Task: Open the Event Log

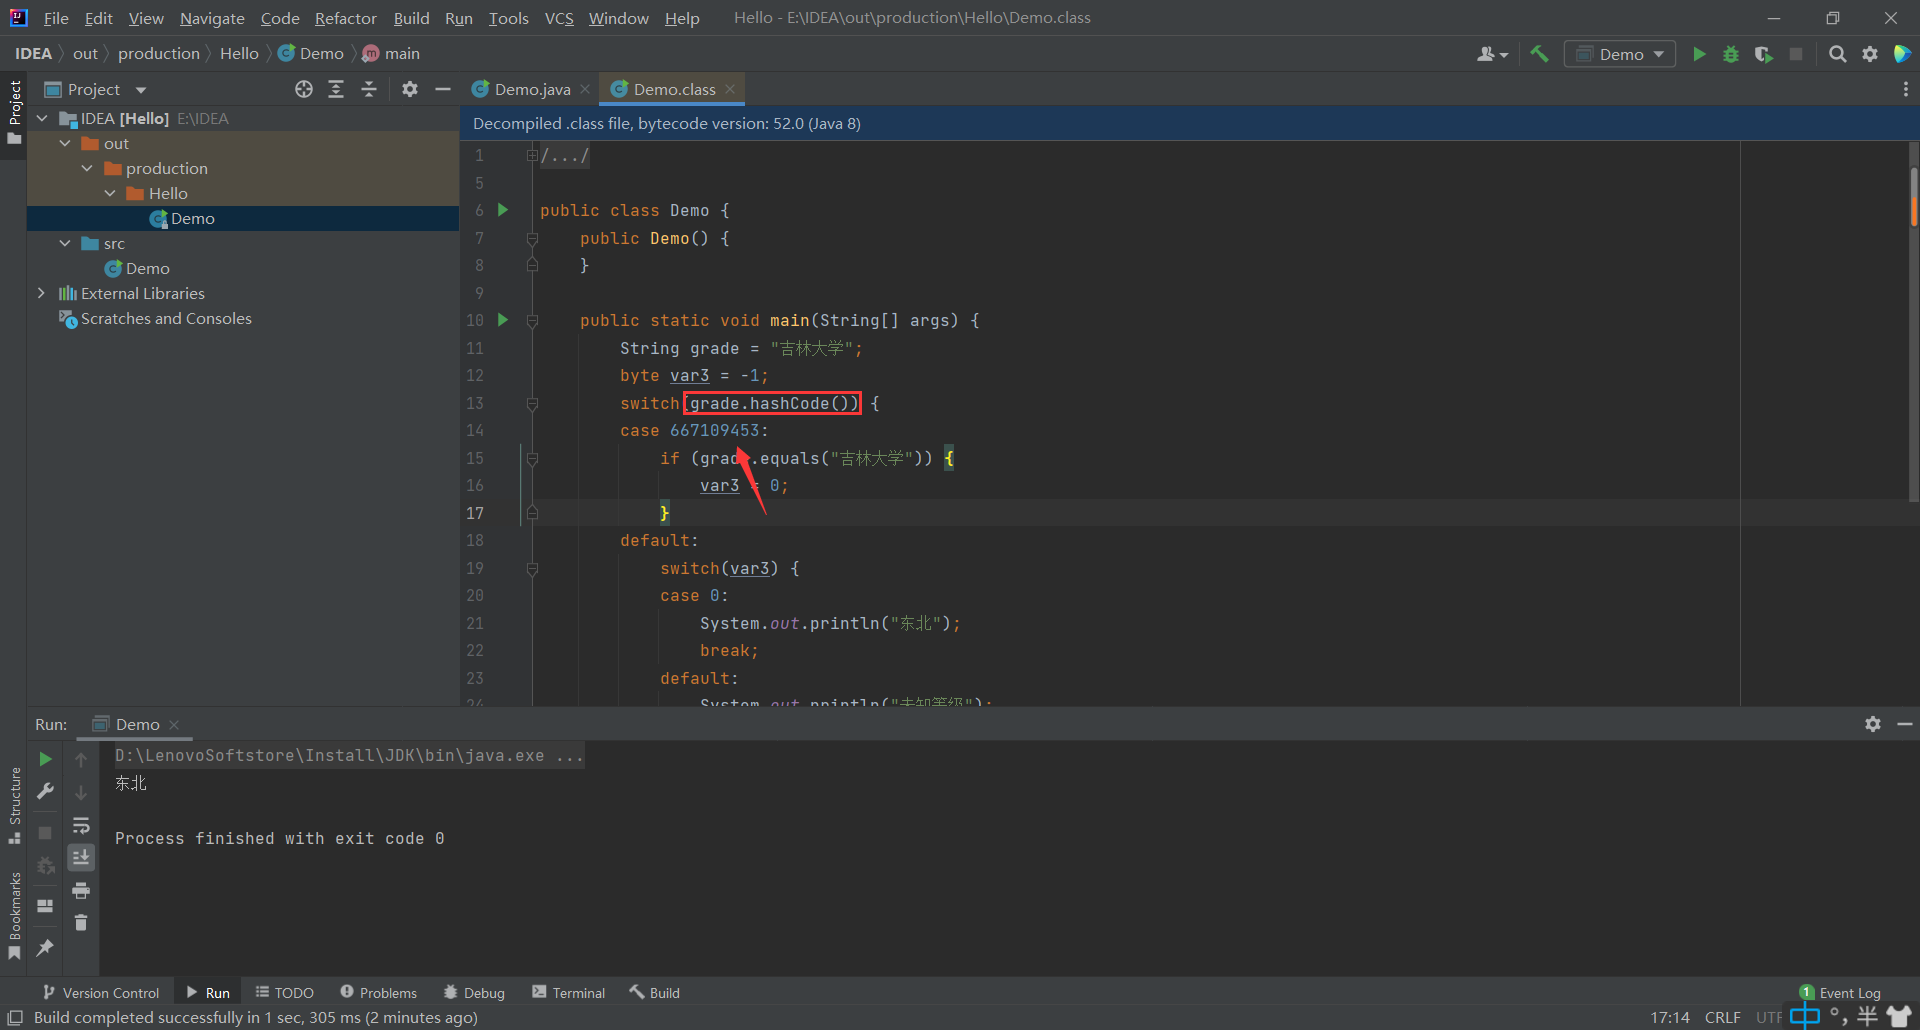Action: point(1840,992)
